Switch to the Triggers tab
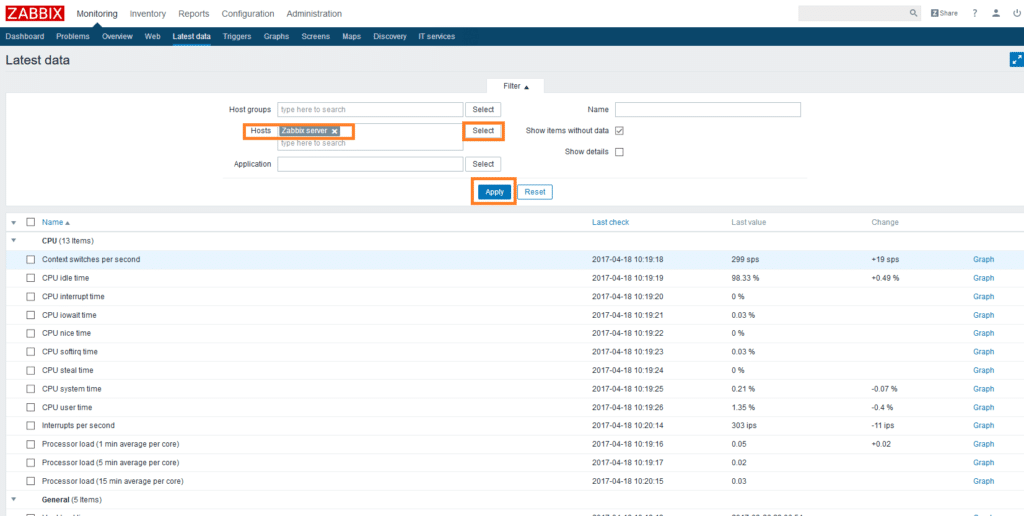 point(237,36)
